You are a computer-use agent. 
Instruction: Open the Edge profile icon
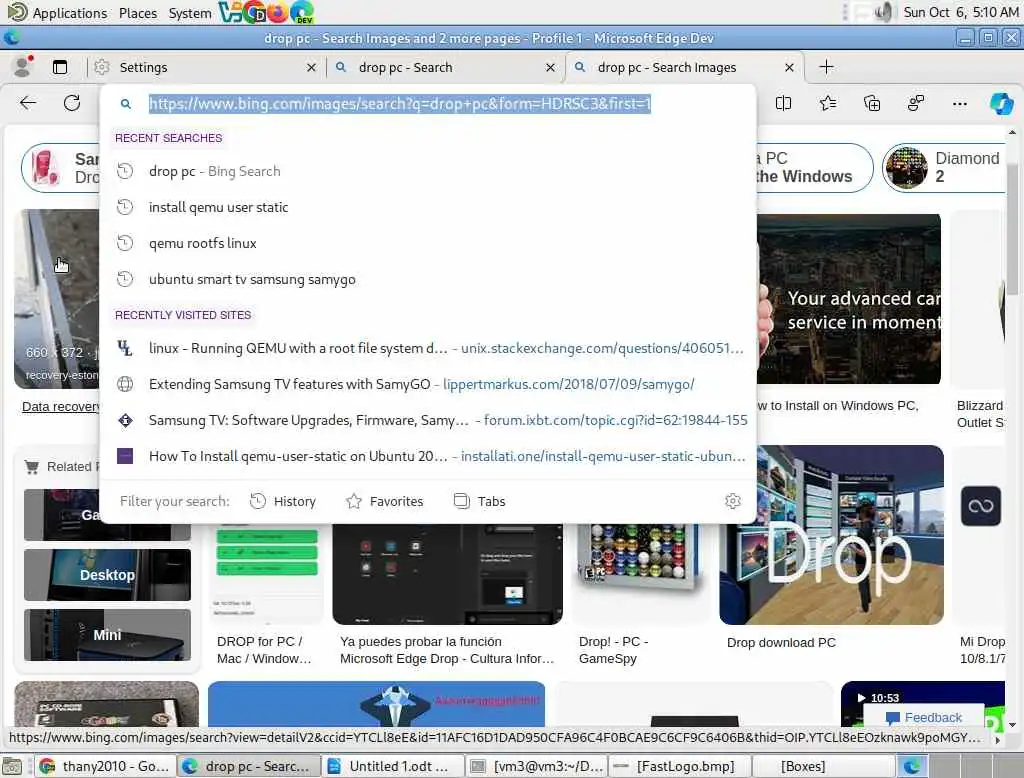[24, 67]
